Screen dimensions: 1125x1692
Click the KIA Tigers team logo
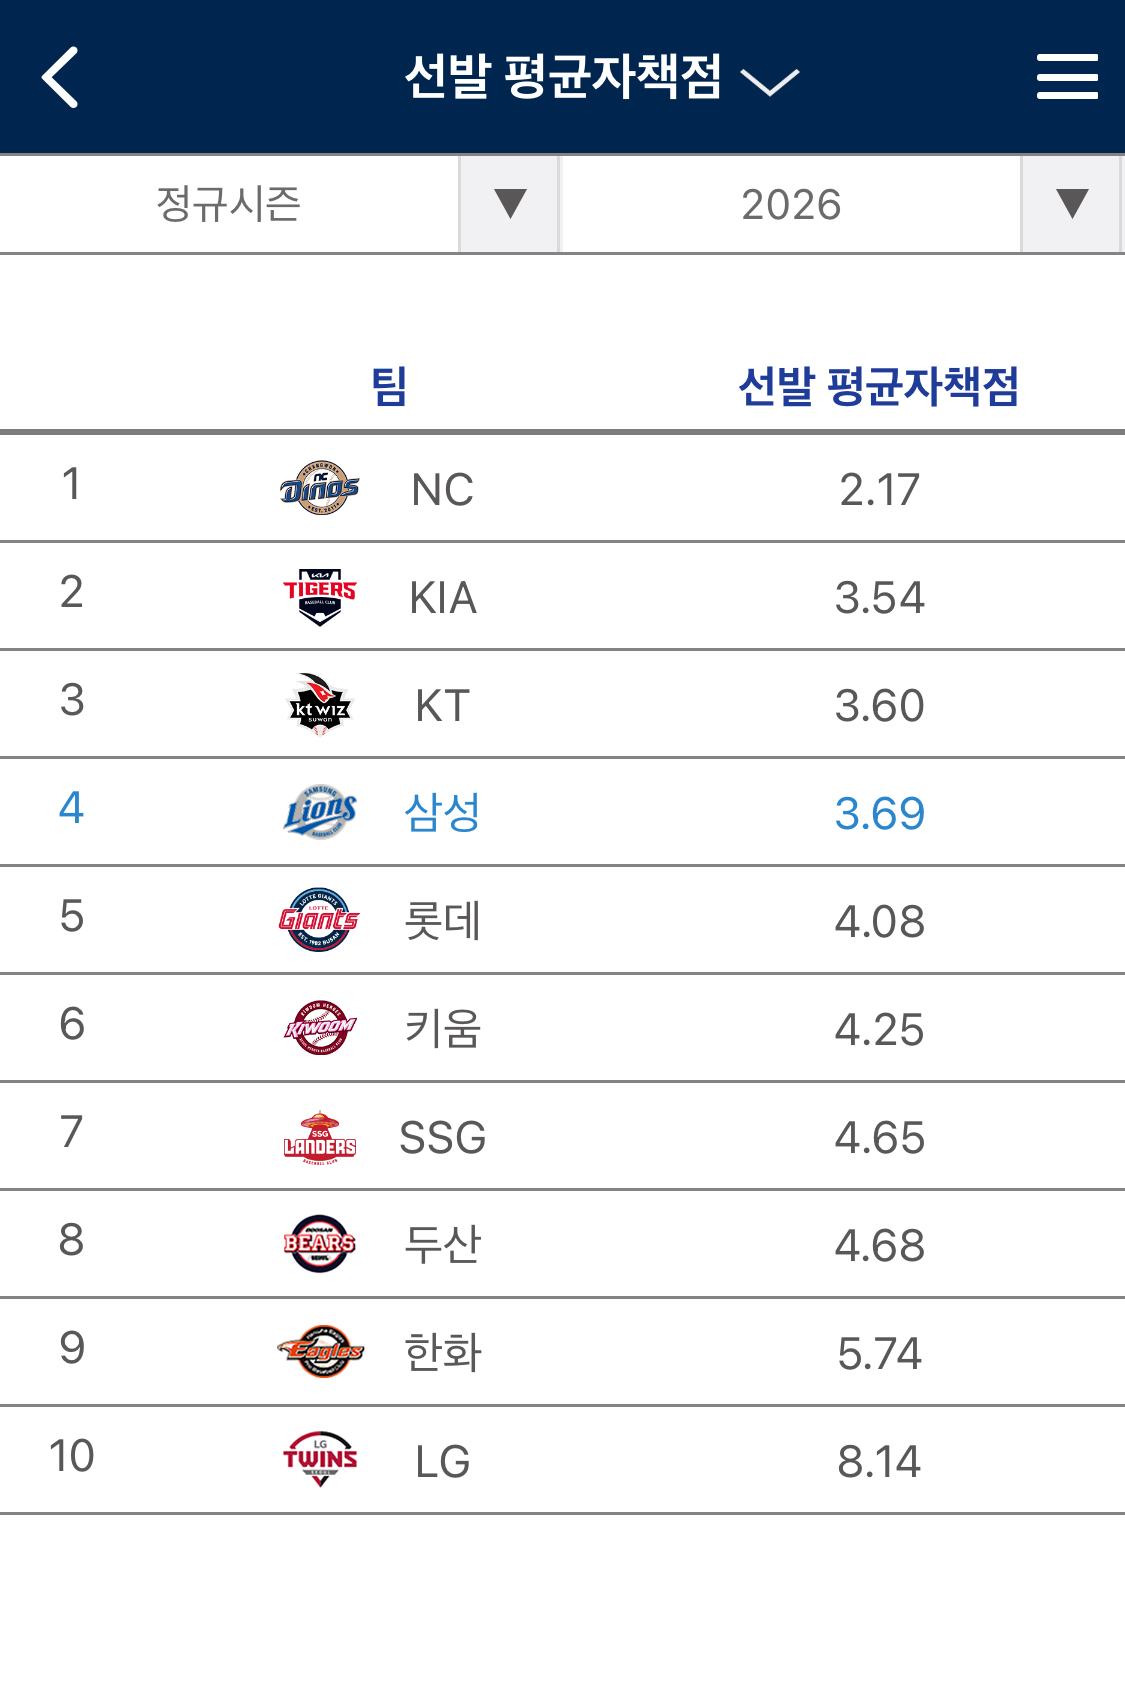pyautogui.click(x=319, y=596)
